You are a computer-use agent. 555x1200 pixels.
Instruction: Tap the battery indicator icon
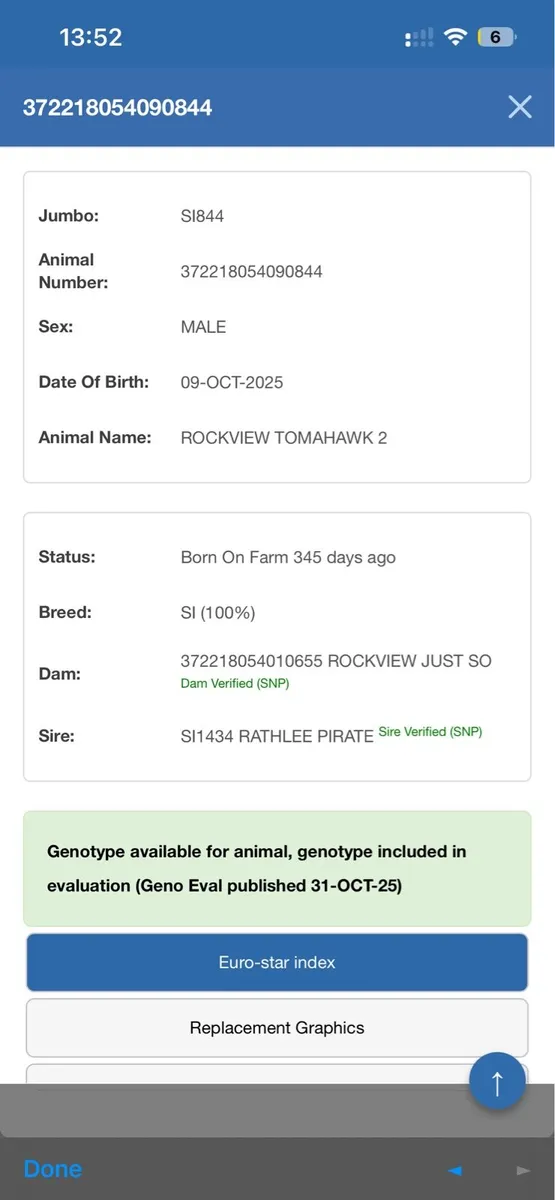497,37
